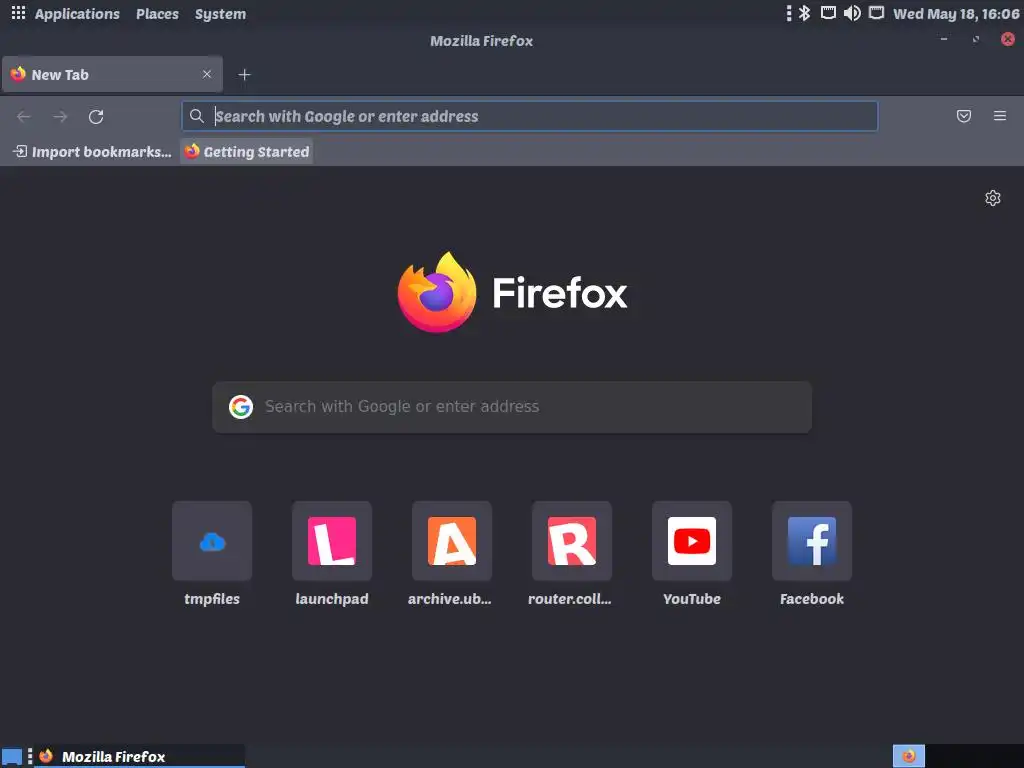Image resolution: width=1024 pixels, height=768 pixels.
Task: Switch to workspace with Firefox icon
Action: tap(908, 756)
